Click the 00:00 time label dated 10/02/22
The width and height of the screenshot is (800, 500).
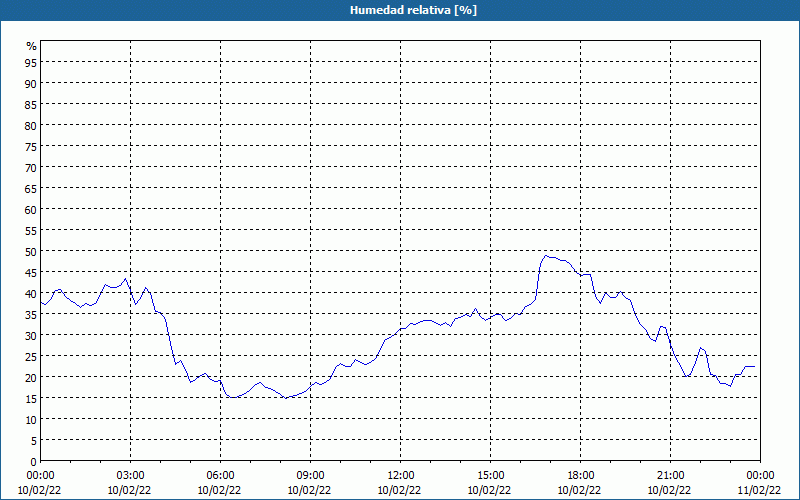(x=40, y=476)
